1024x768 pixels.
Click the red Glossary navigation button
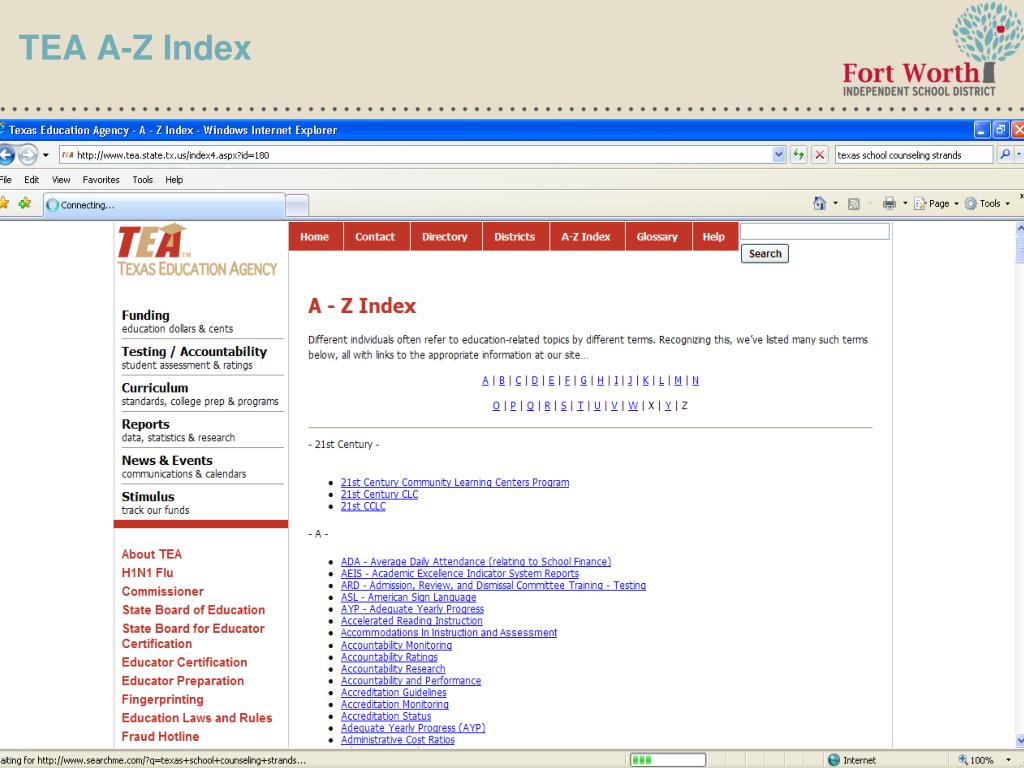[x=657, y=237]
